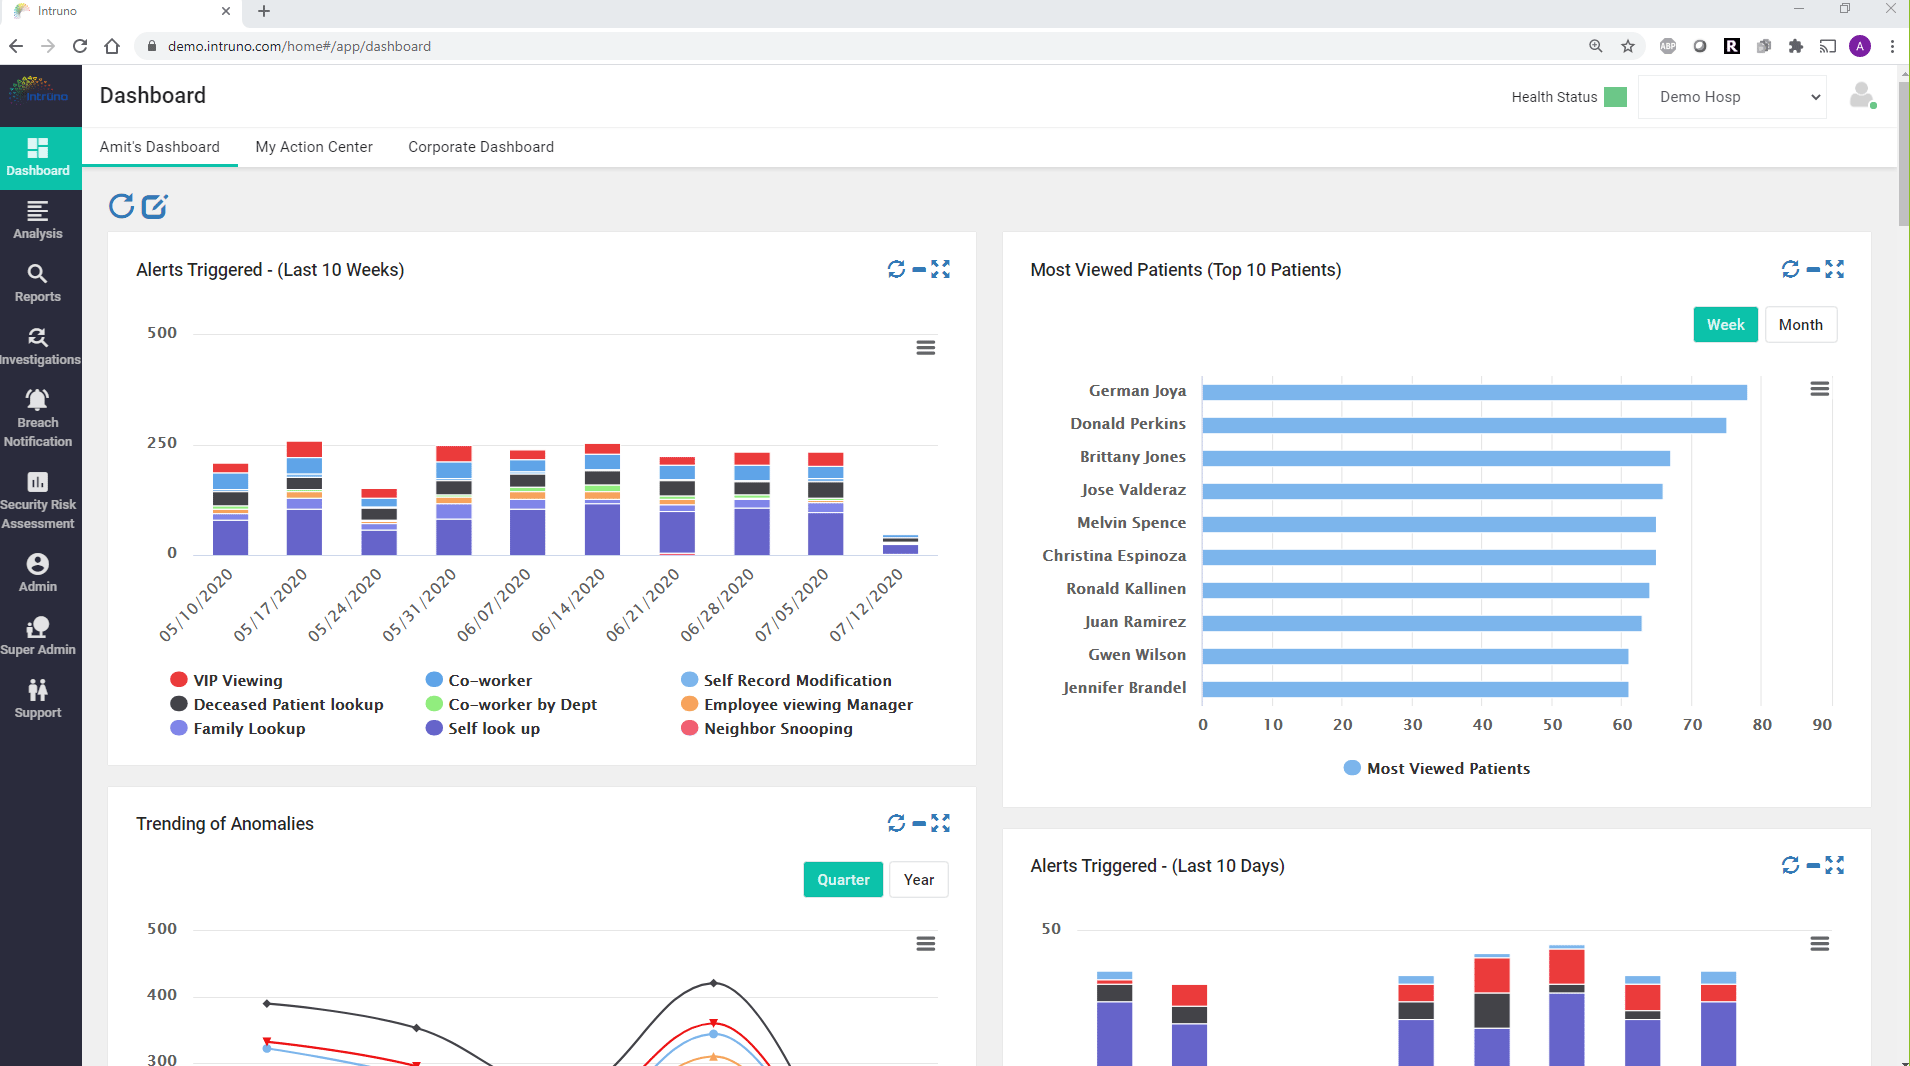Screen dimensions: 1910x1066
Task: Open the Dashboard sidebar item
Action: [x=38, y=157]
